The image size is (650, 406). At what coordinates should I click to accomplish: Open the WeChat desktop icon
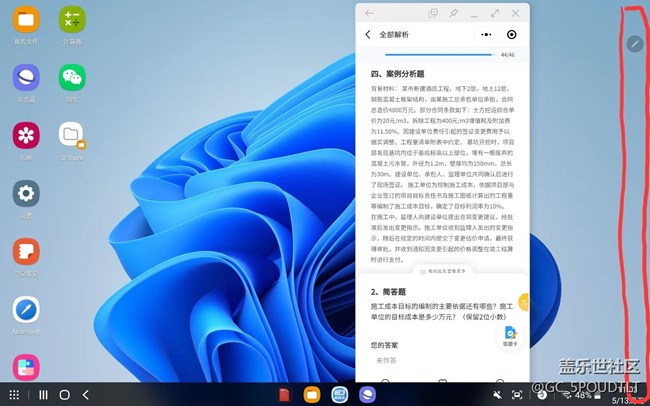(72, 78)
